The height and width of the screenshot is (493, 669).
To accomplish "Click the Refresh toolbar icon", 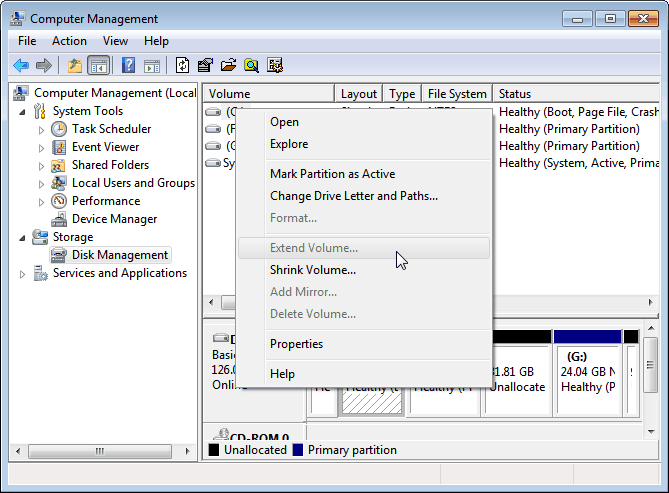I will coord(182,65).
